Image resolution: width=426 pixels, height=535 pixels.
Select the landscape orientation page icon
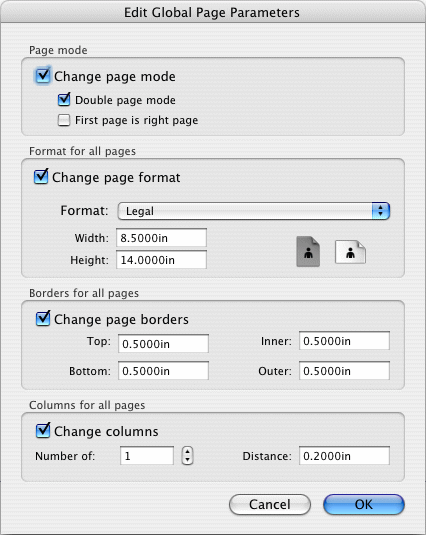point(350,252)
